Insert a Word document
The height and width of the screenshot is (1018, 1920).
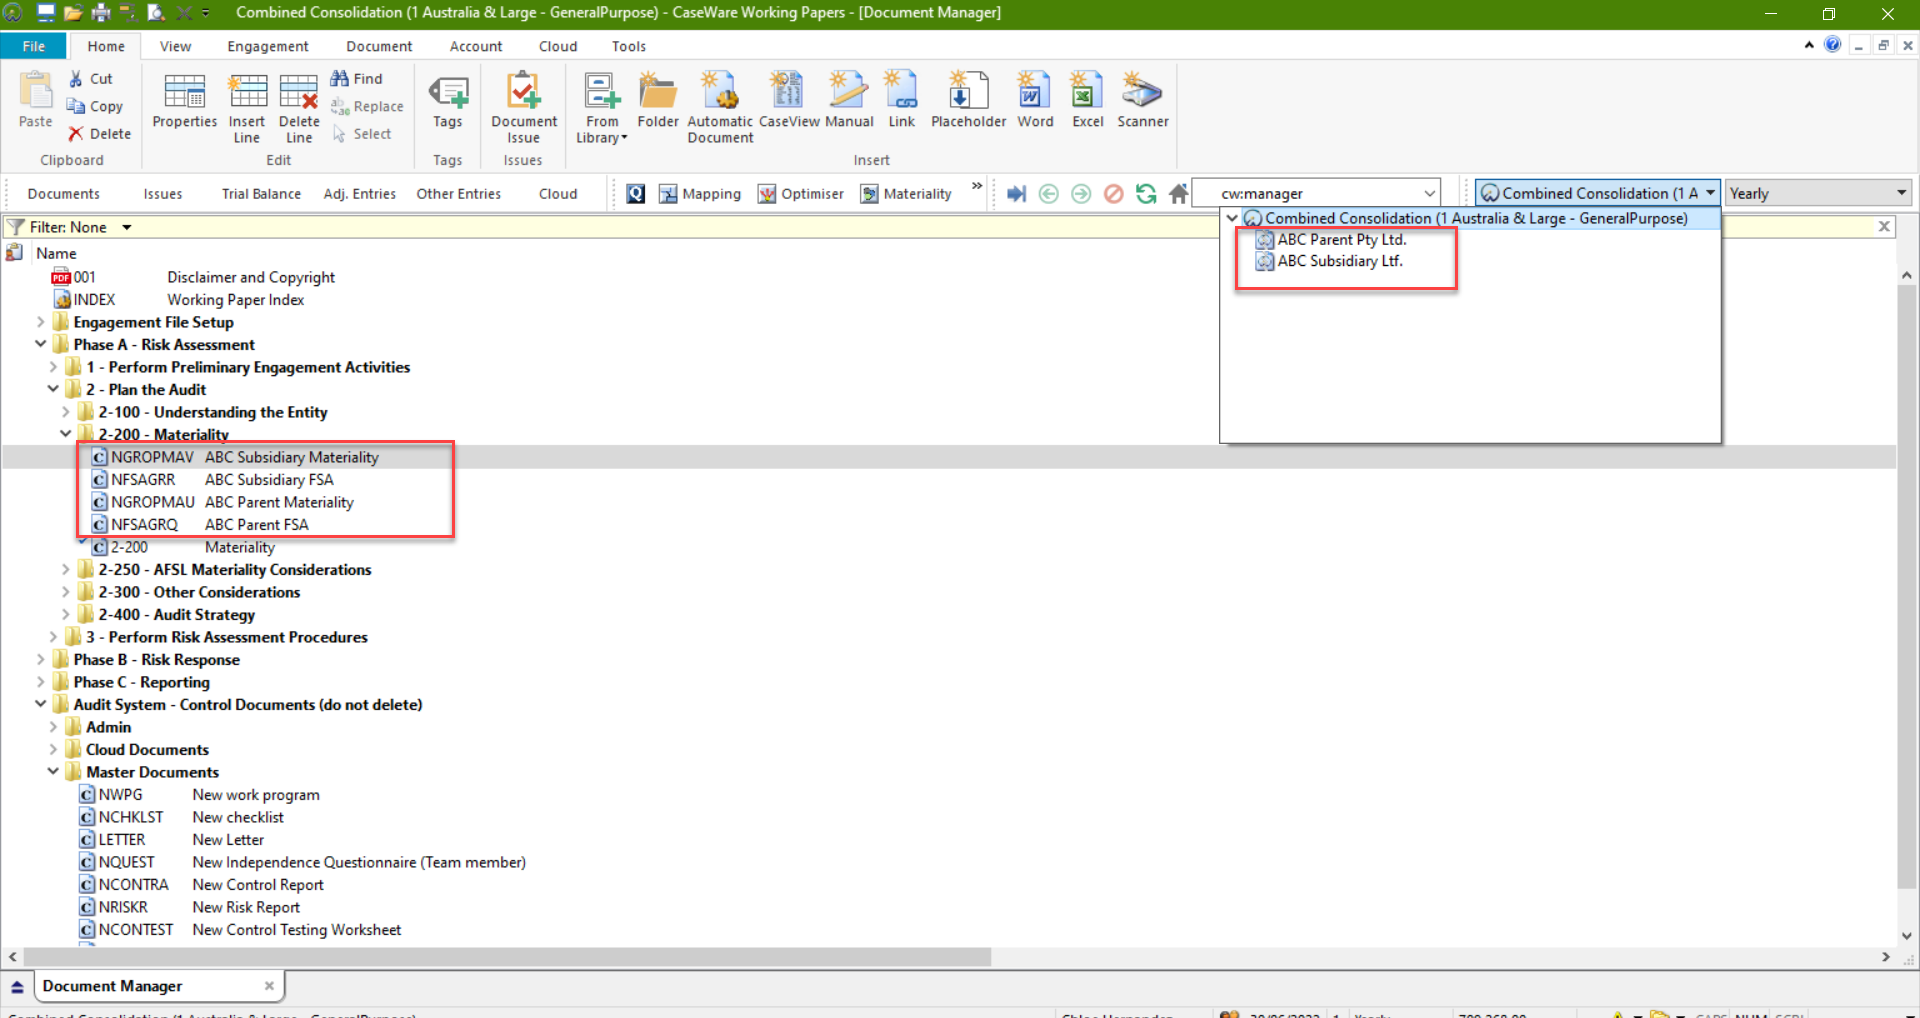(x=1035, y=100)
